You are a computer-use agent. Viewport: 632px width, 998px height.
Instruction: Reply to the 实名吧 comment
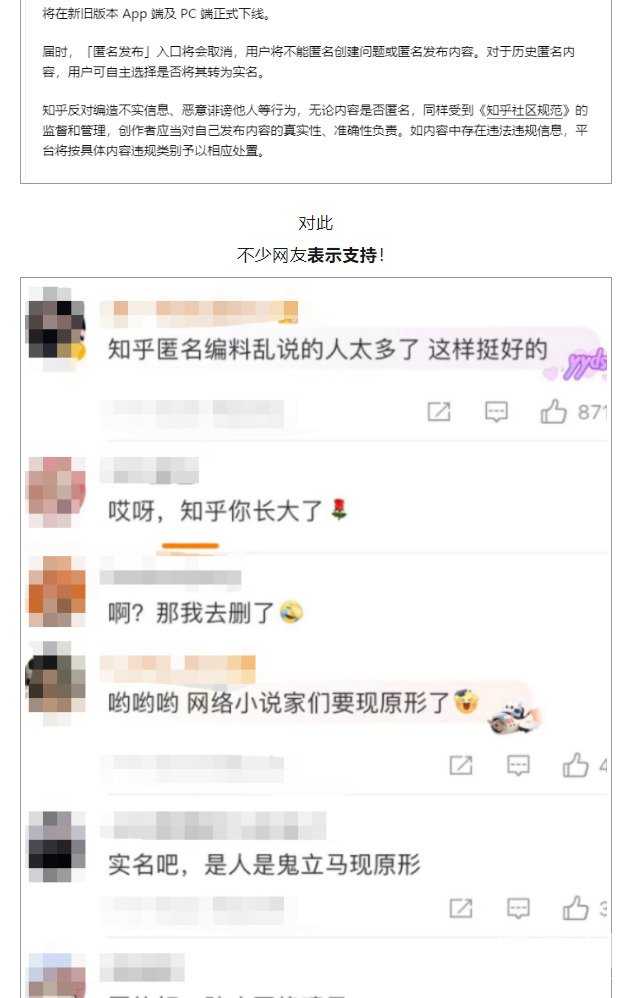[518, 908]
